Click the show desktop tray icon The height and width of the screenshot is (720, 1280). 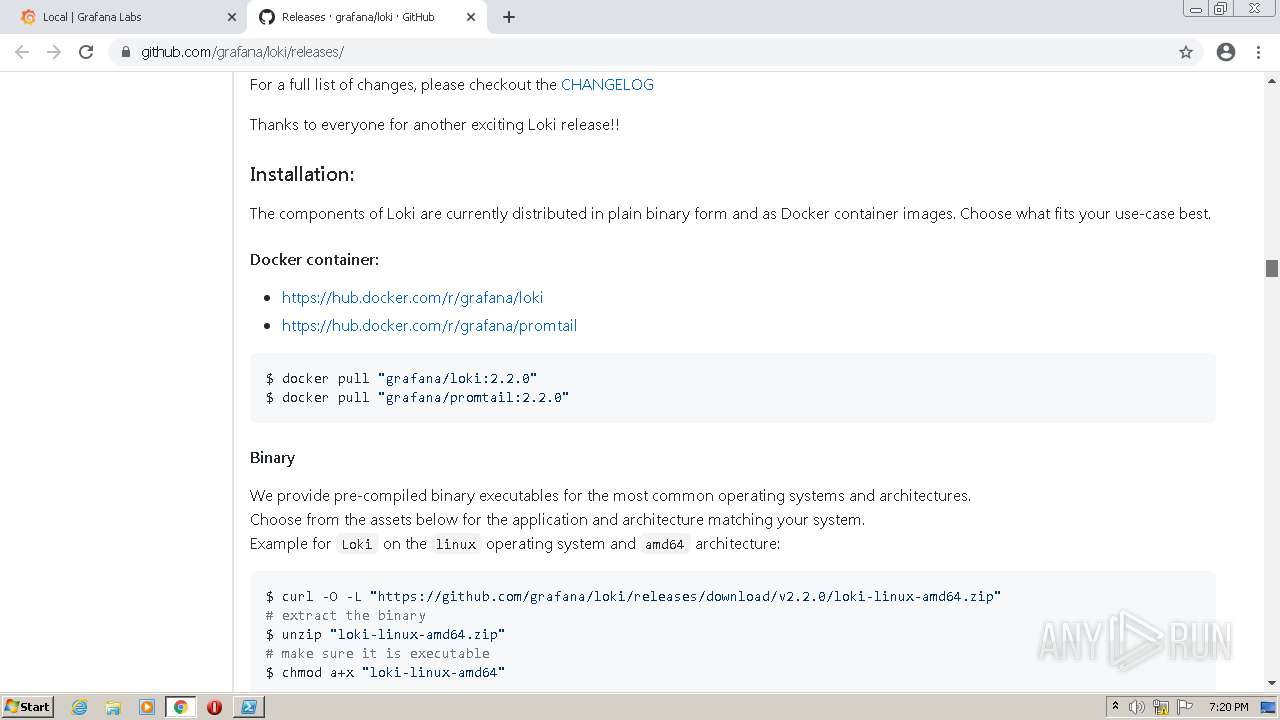pos(1268,707)
